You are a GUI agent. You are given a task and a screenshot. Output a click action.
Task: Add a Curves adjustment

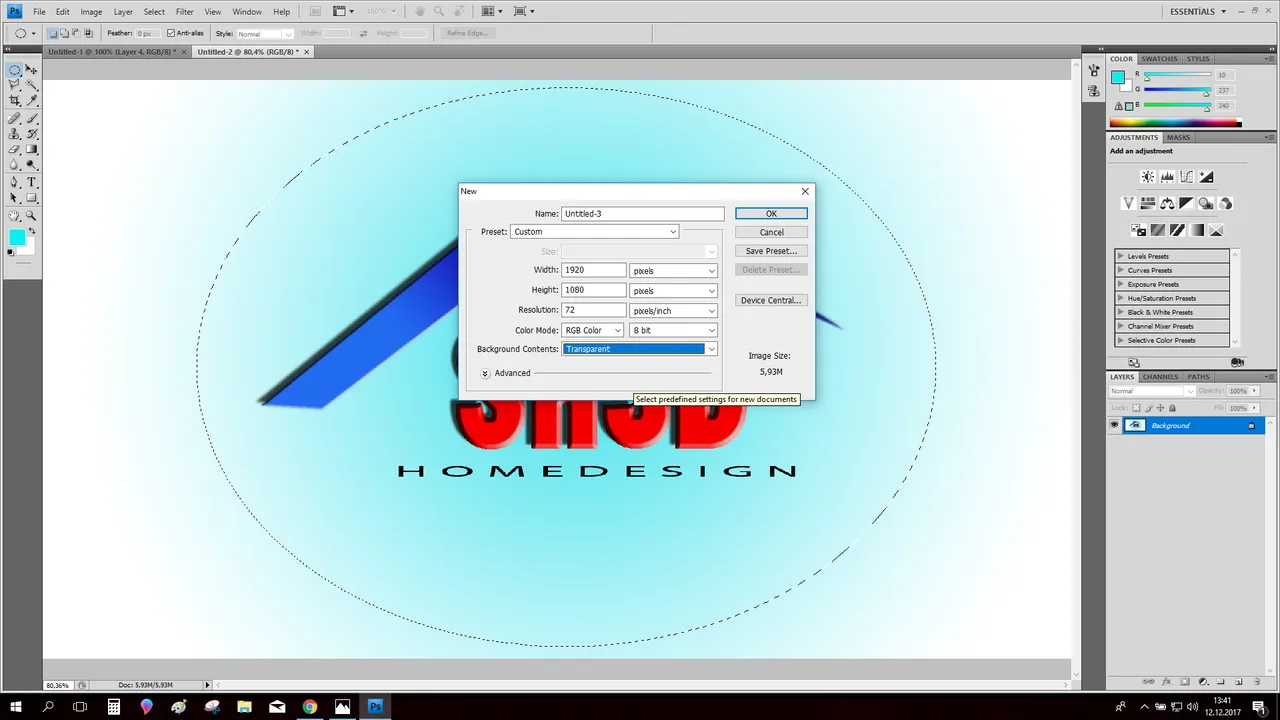1187,177
